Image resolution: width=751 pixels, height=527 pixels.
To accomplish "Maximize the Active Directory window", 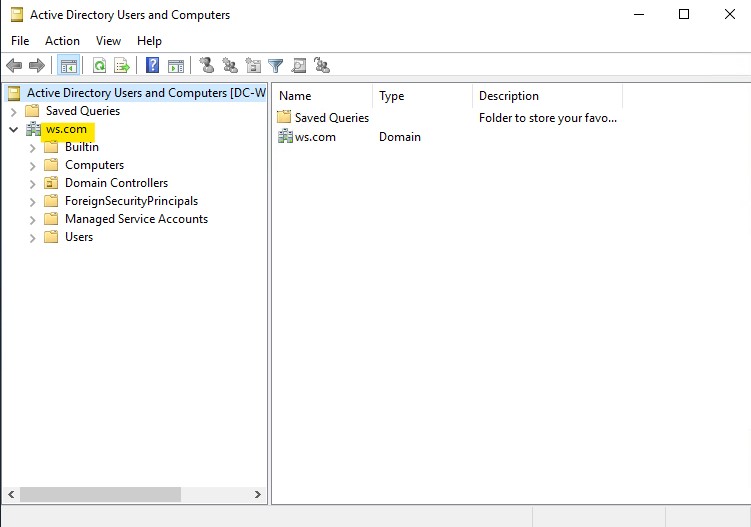I will tap(684, 14).
